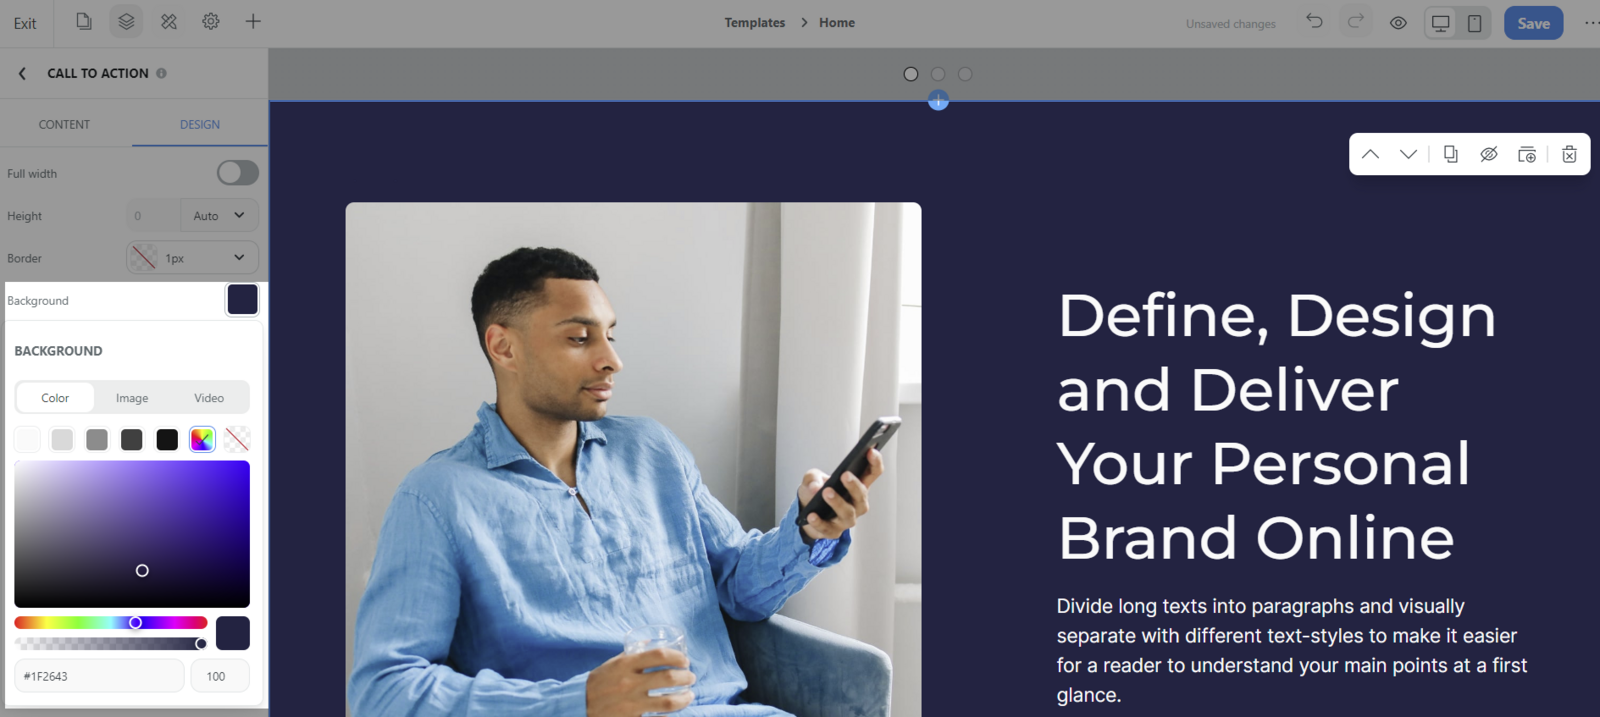Screen dimensions: 1600x717
Task: Hide the section with crossed eye icon
Action: point(1489,154)
